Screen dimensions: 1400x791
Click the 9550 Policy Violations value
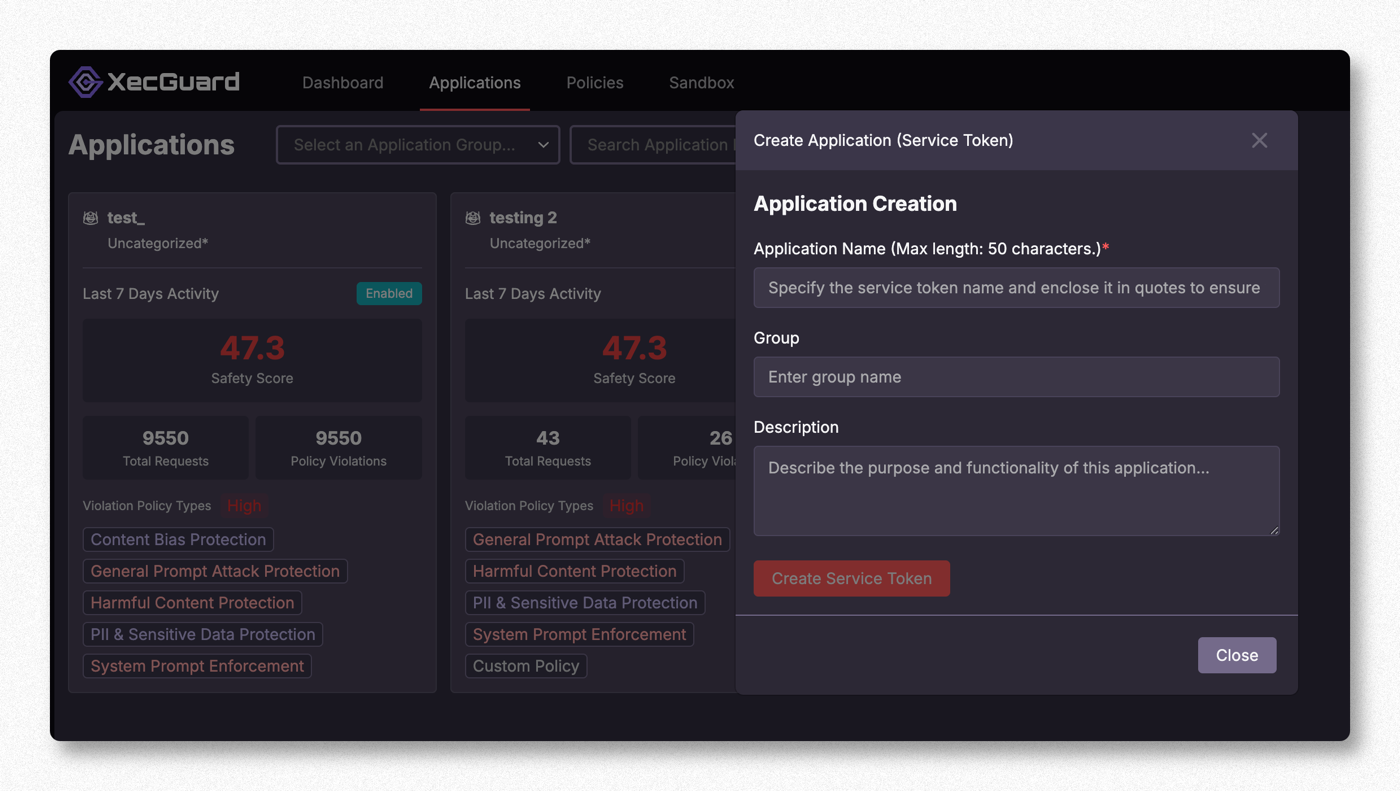pos(339,438)
